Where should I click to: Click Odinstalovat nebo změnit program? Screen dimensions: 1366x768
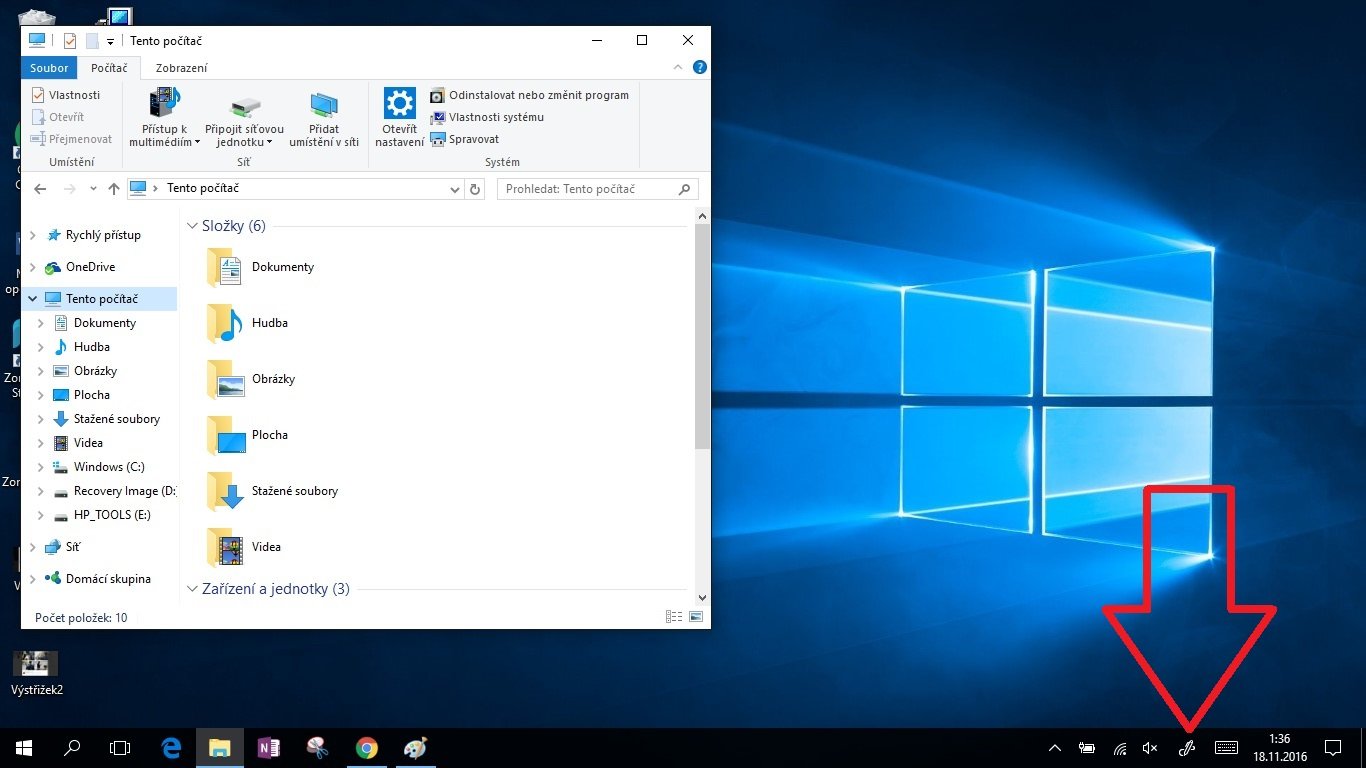pos(530,95)
